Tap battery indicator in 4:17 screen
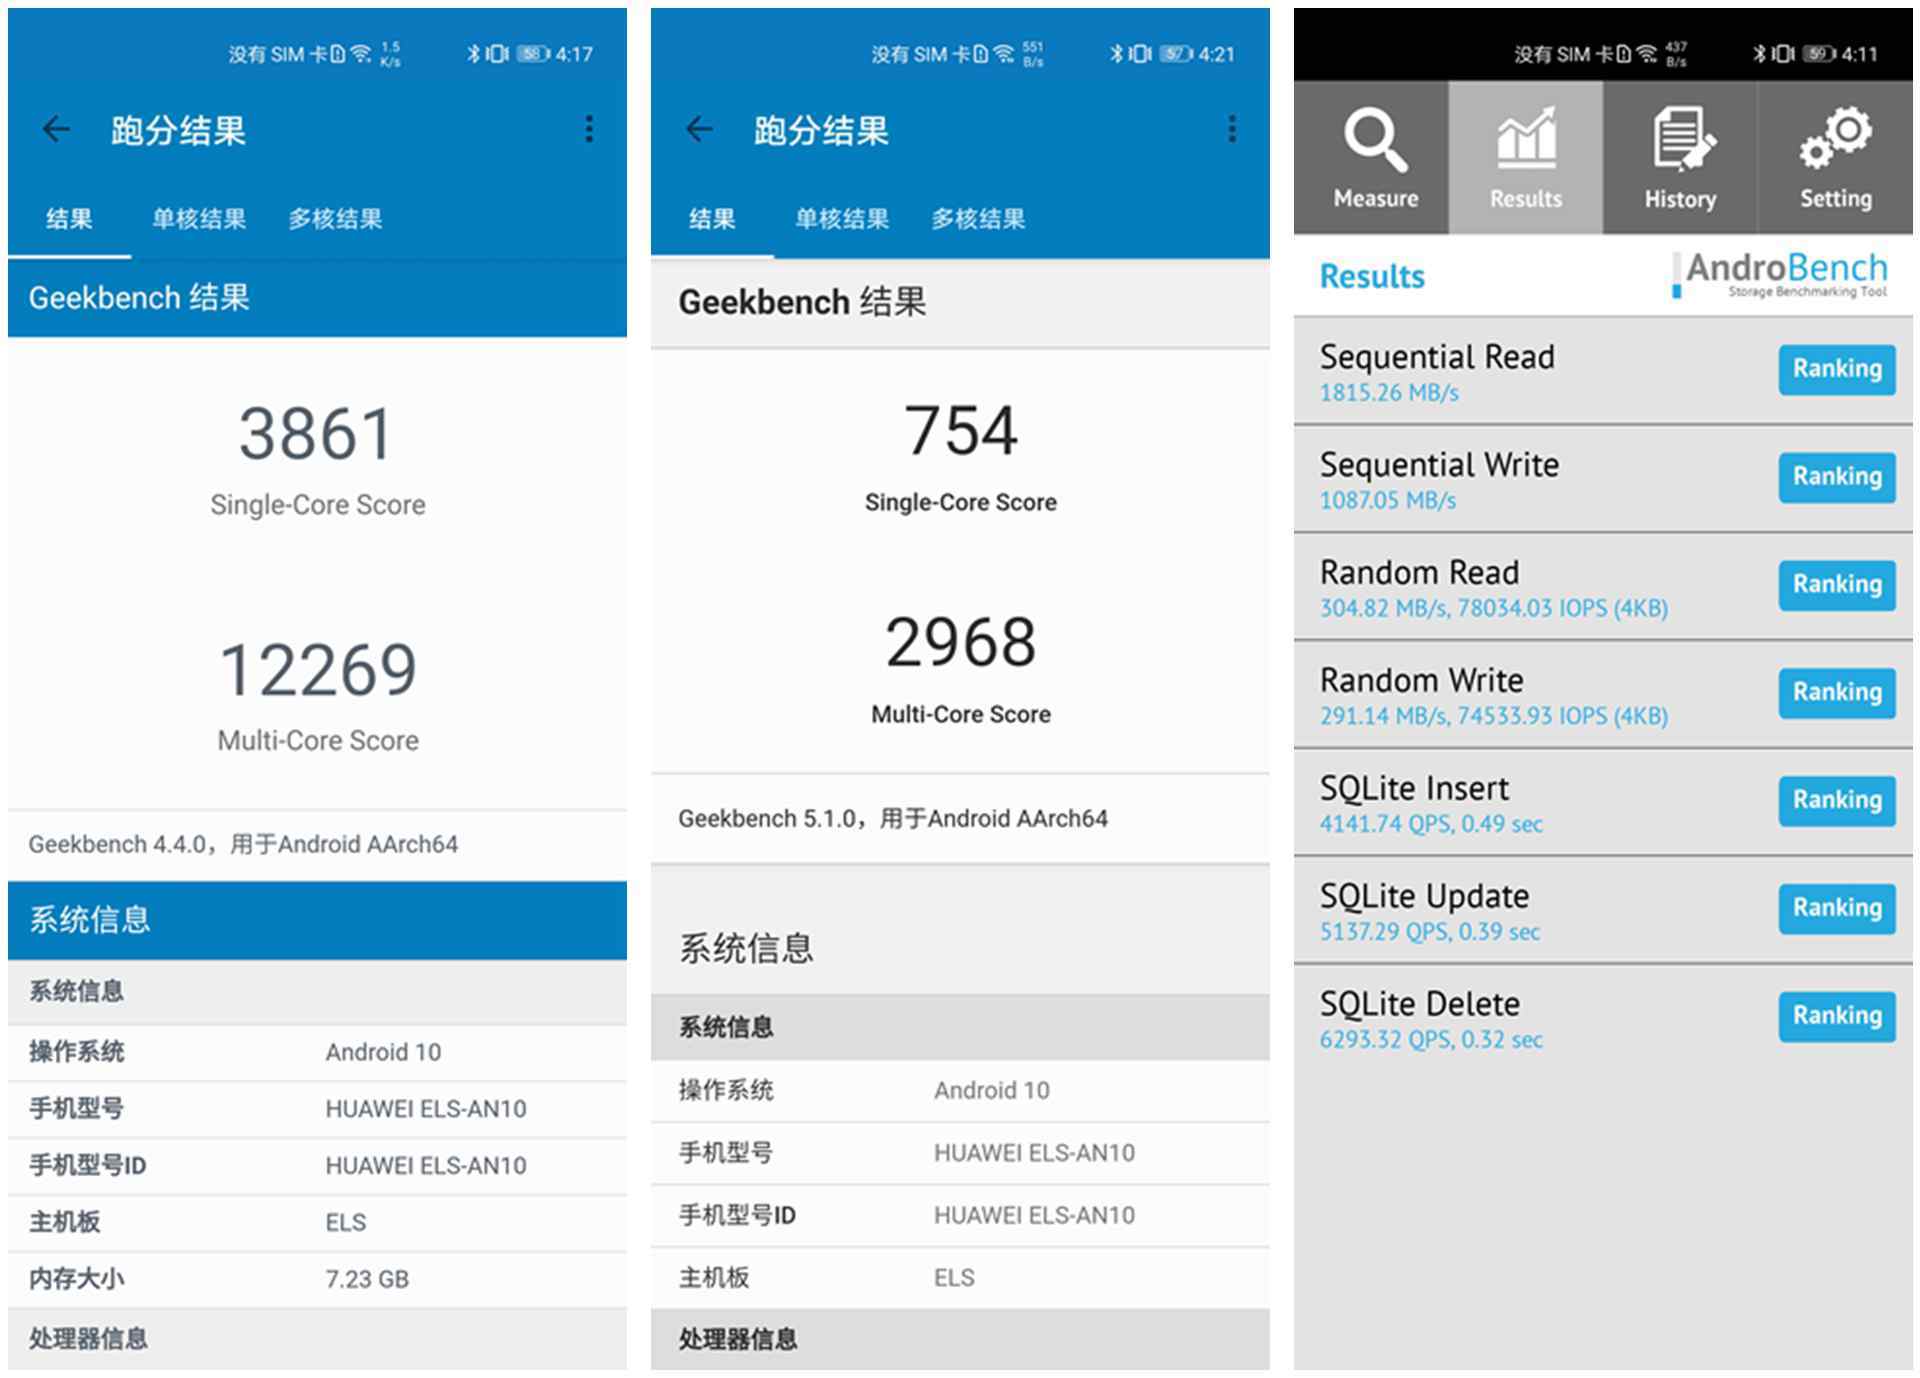Image resolution: width=1920 pixels, height=1378 pixels. [533, 54]
